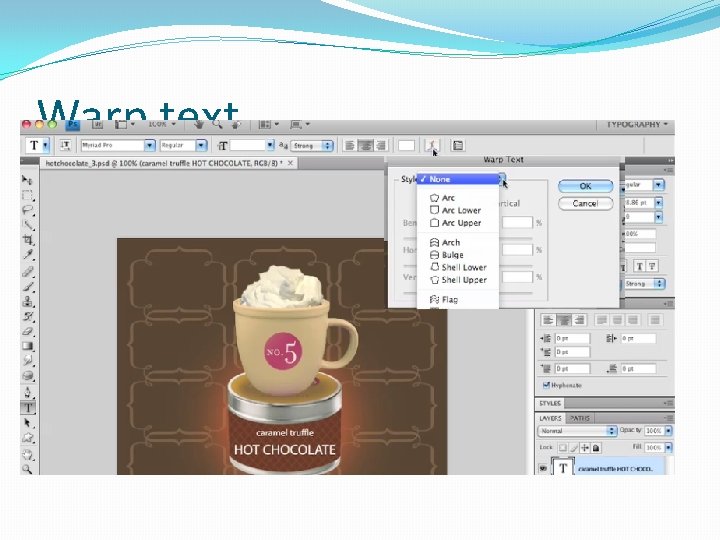Select the Path Selection arrow tool
Viewport: 720px width, 540px height.
pyautogui.click(x=28, y=423)
